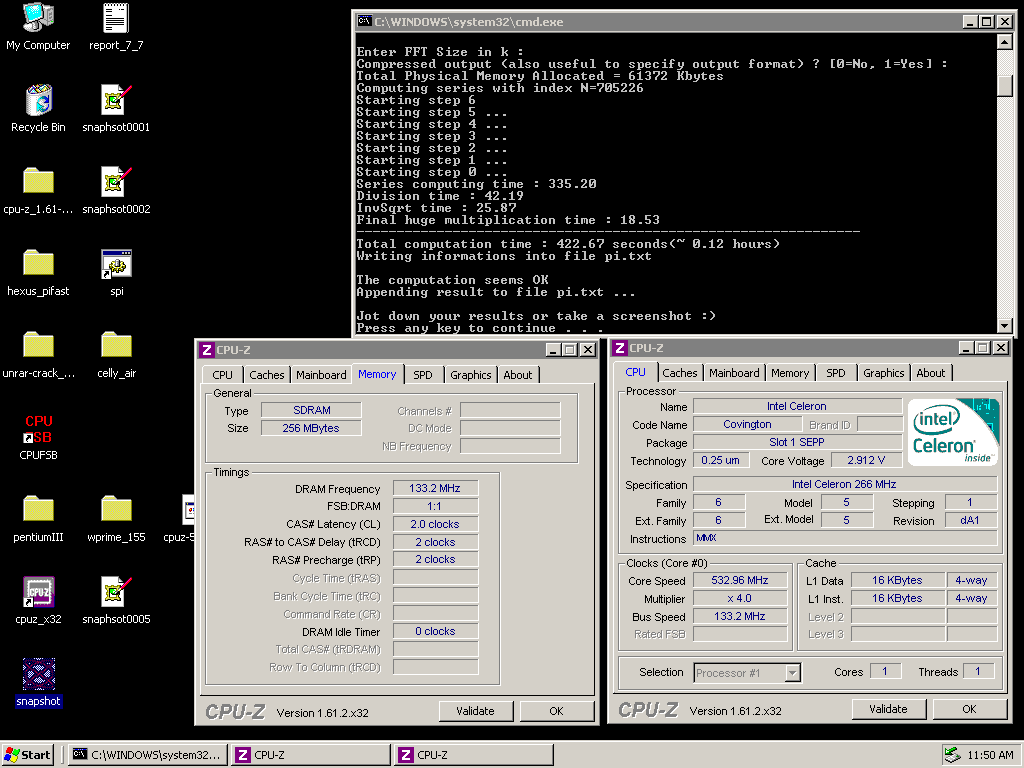
Task: Click the Intel Celeron 266 MHz specification field
Action: point(844,484)
